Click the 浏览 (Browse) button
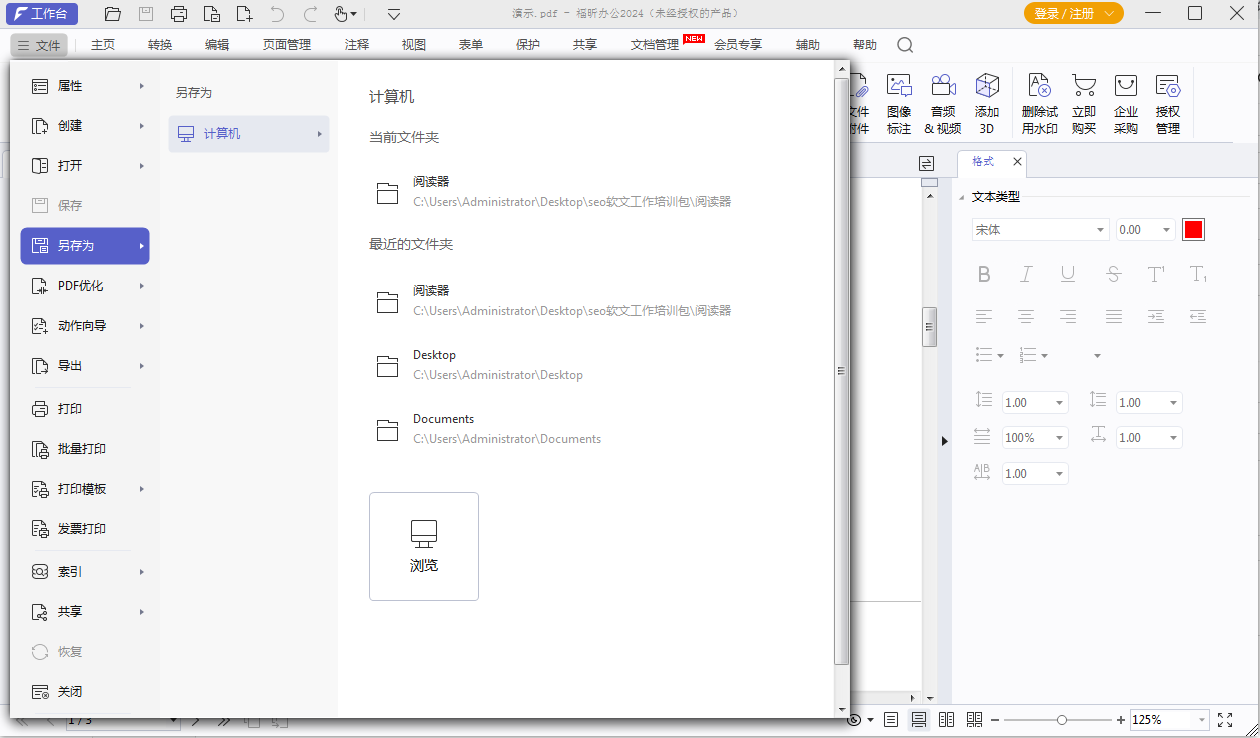This screenshot has width=1260, height=738. (424, 546)
